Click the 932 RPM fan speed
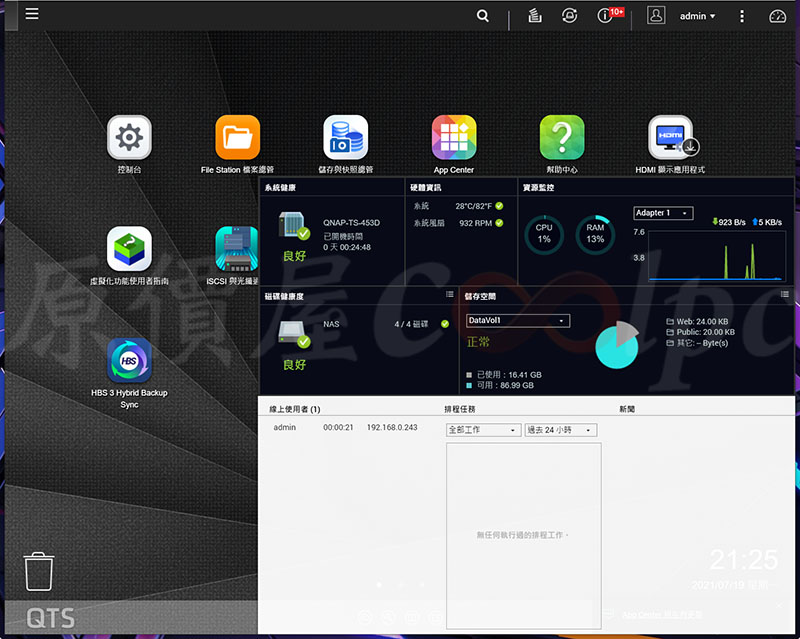The width and height of the screenshot is (800, 639). pos(476,223)
